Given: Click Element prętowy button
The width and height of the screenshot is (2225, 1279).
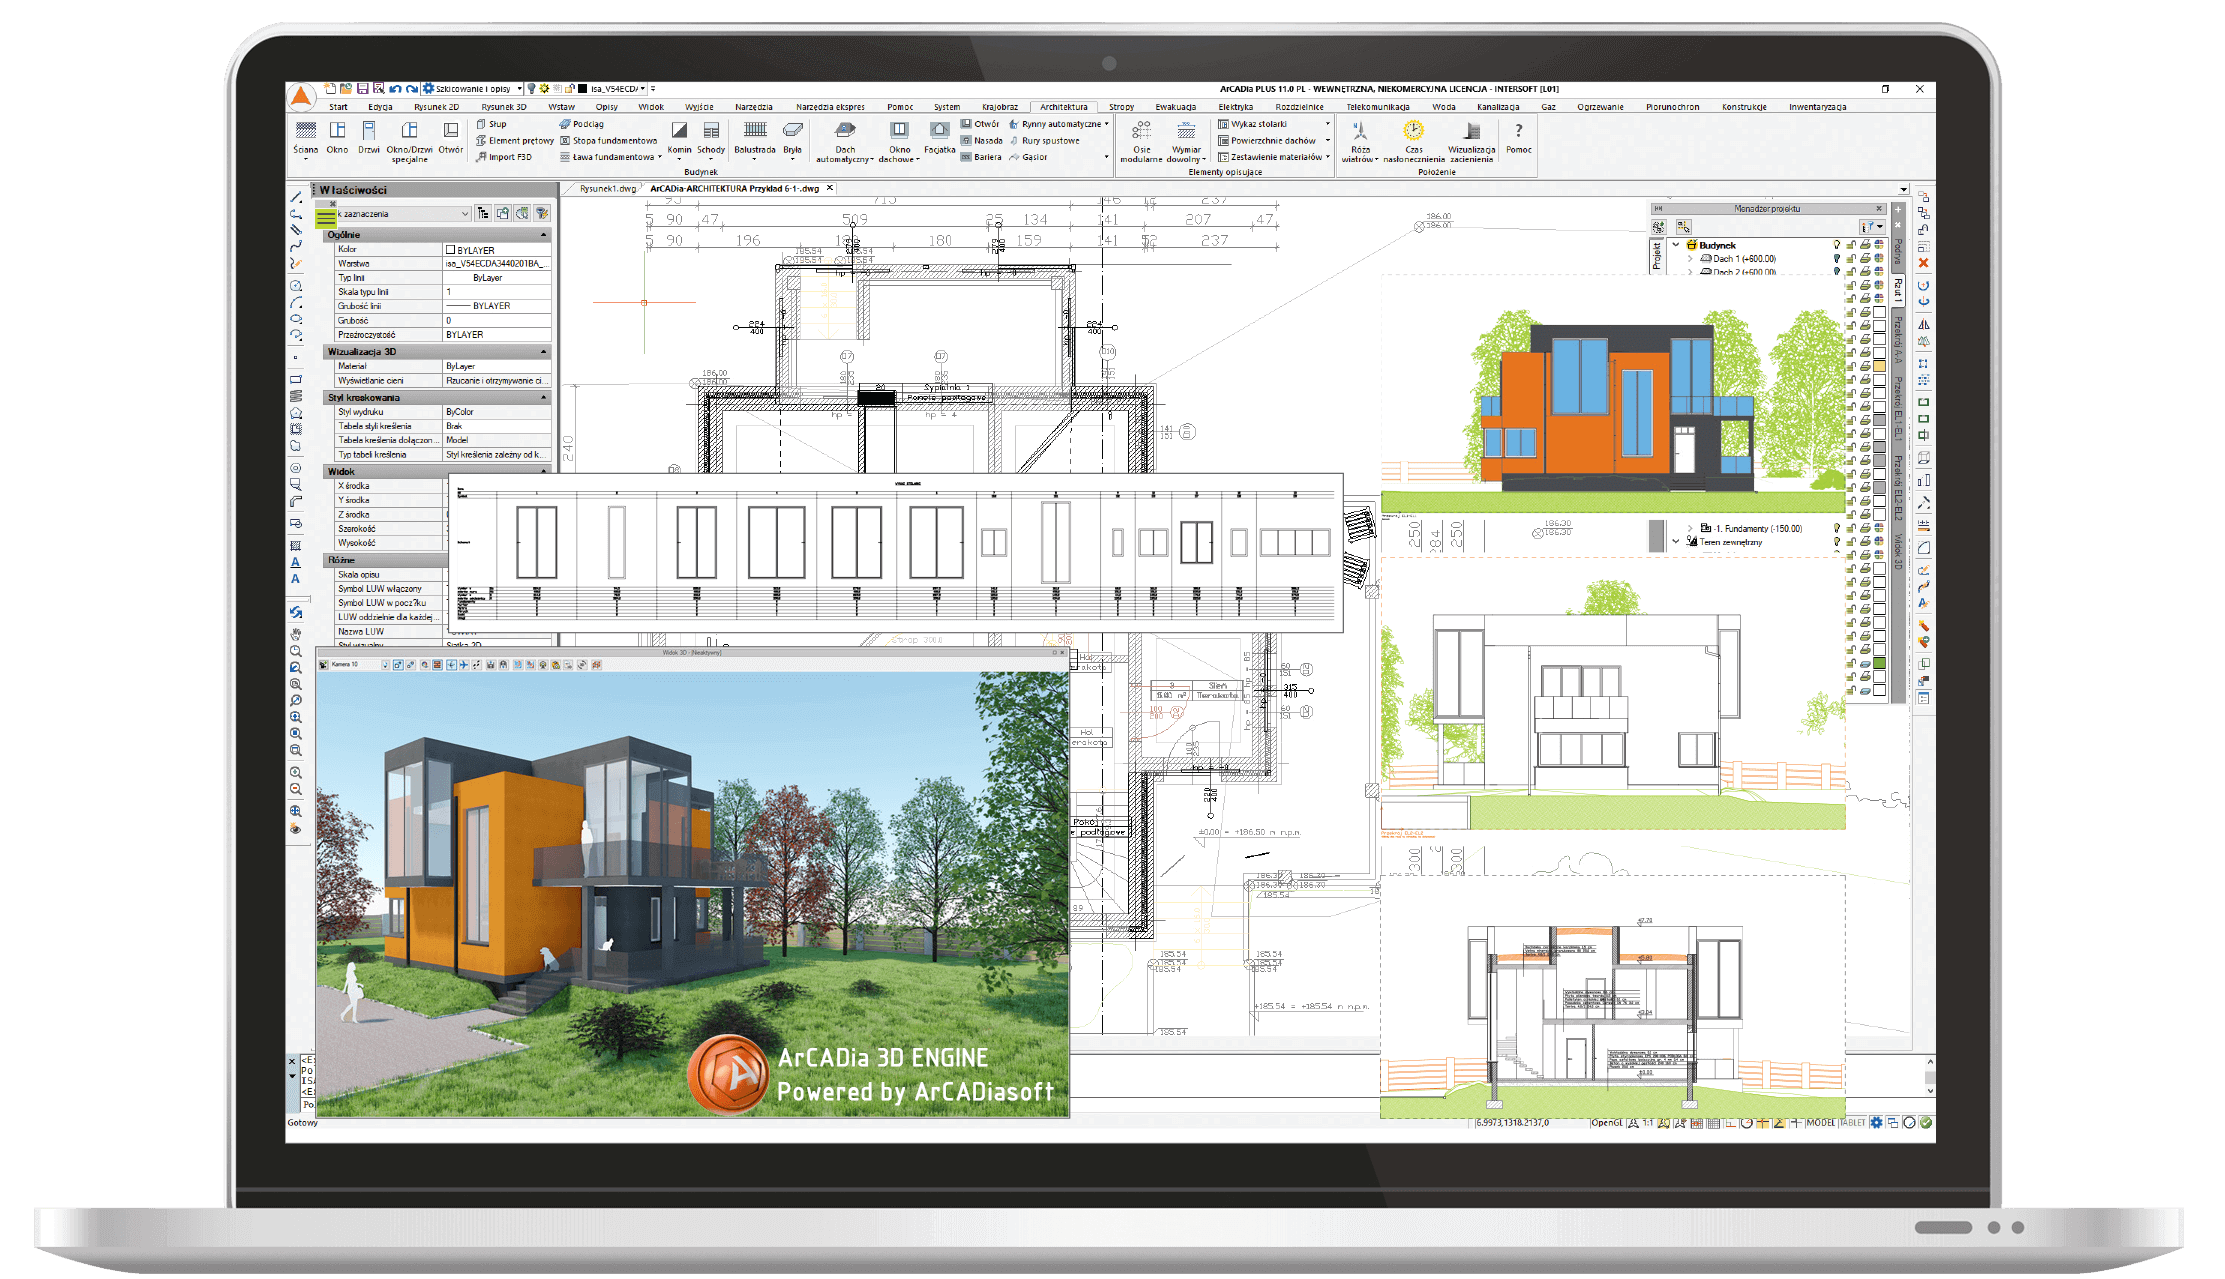Looking at the screenshot, I should pyautogui.click(x=515, y=141).
